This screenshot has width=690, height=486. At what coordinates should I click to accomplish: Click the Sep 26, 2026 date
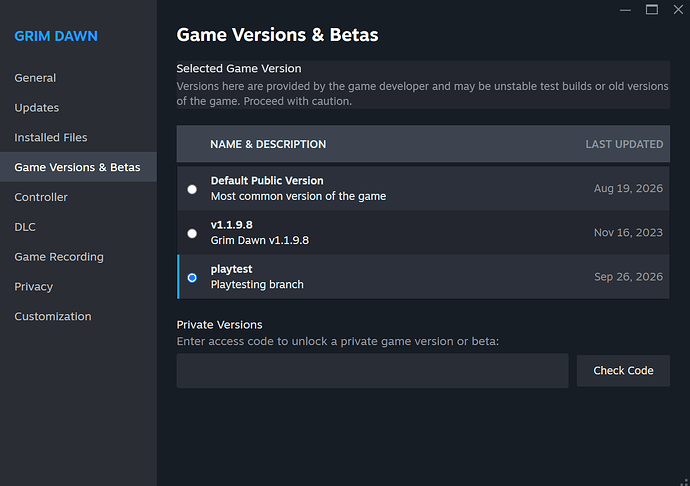point(628,277)
